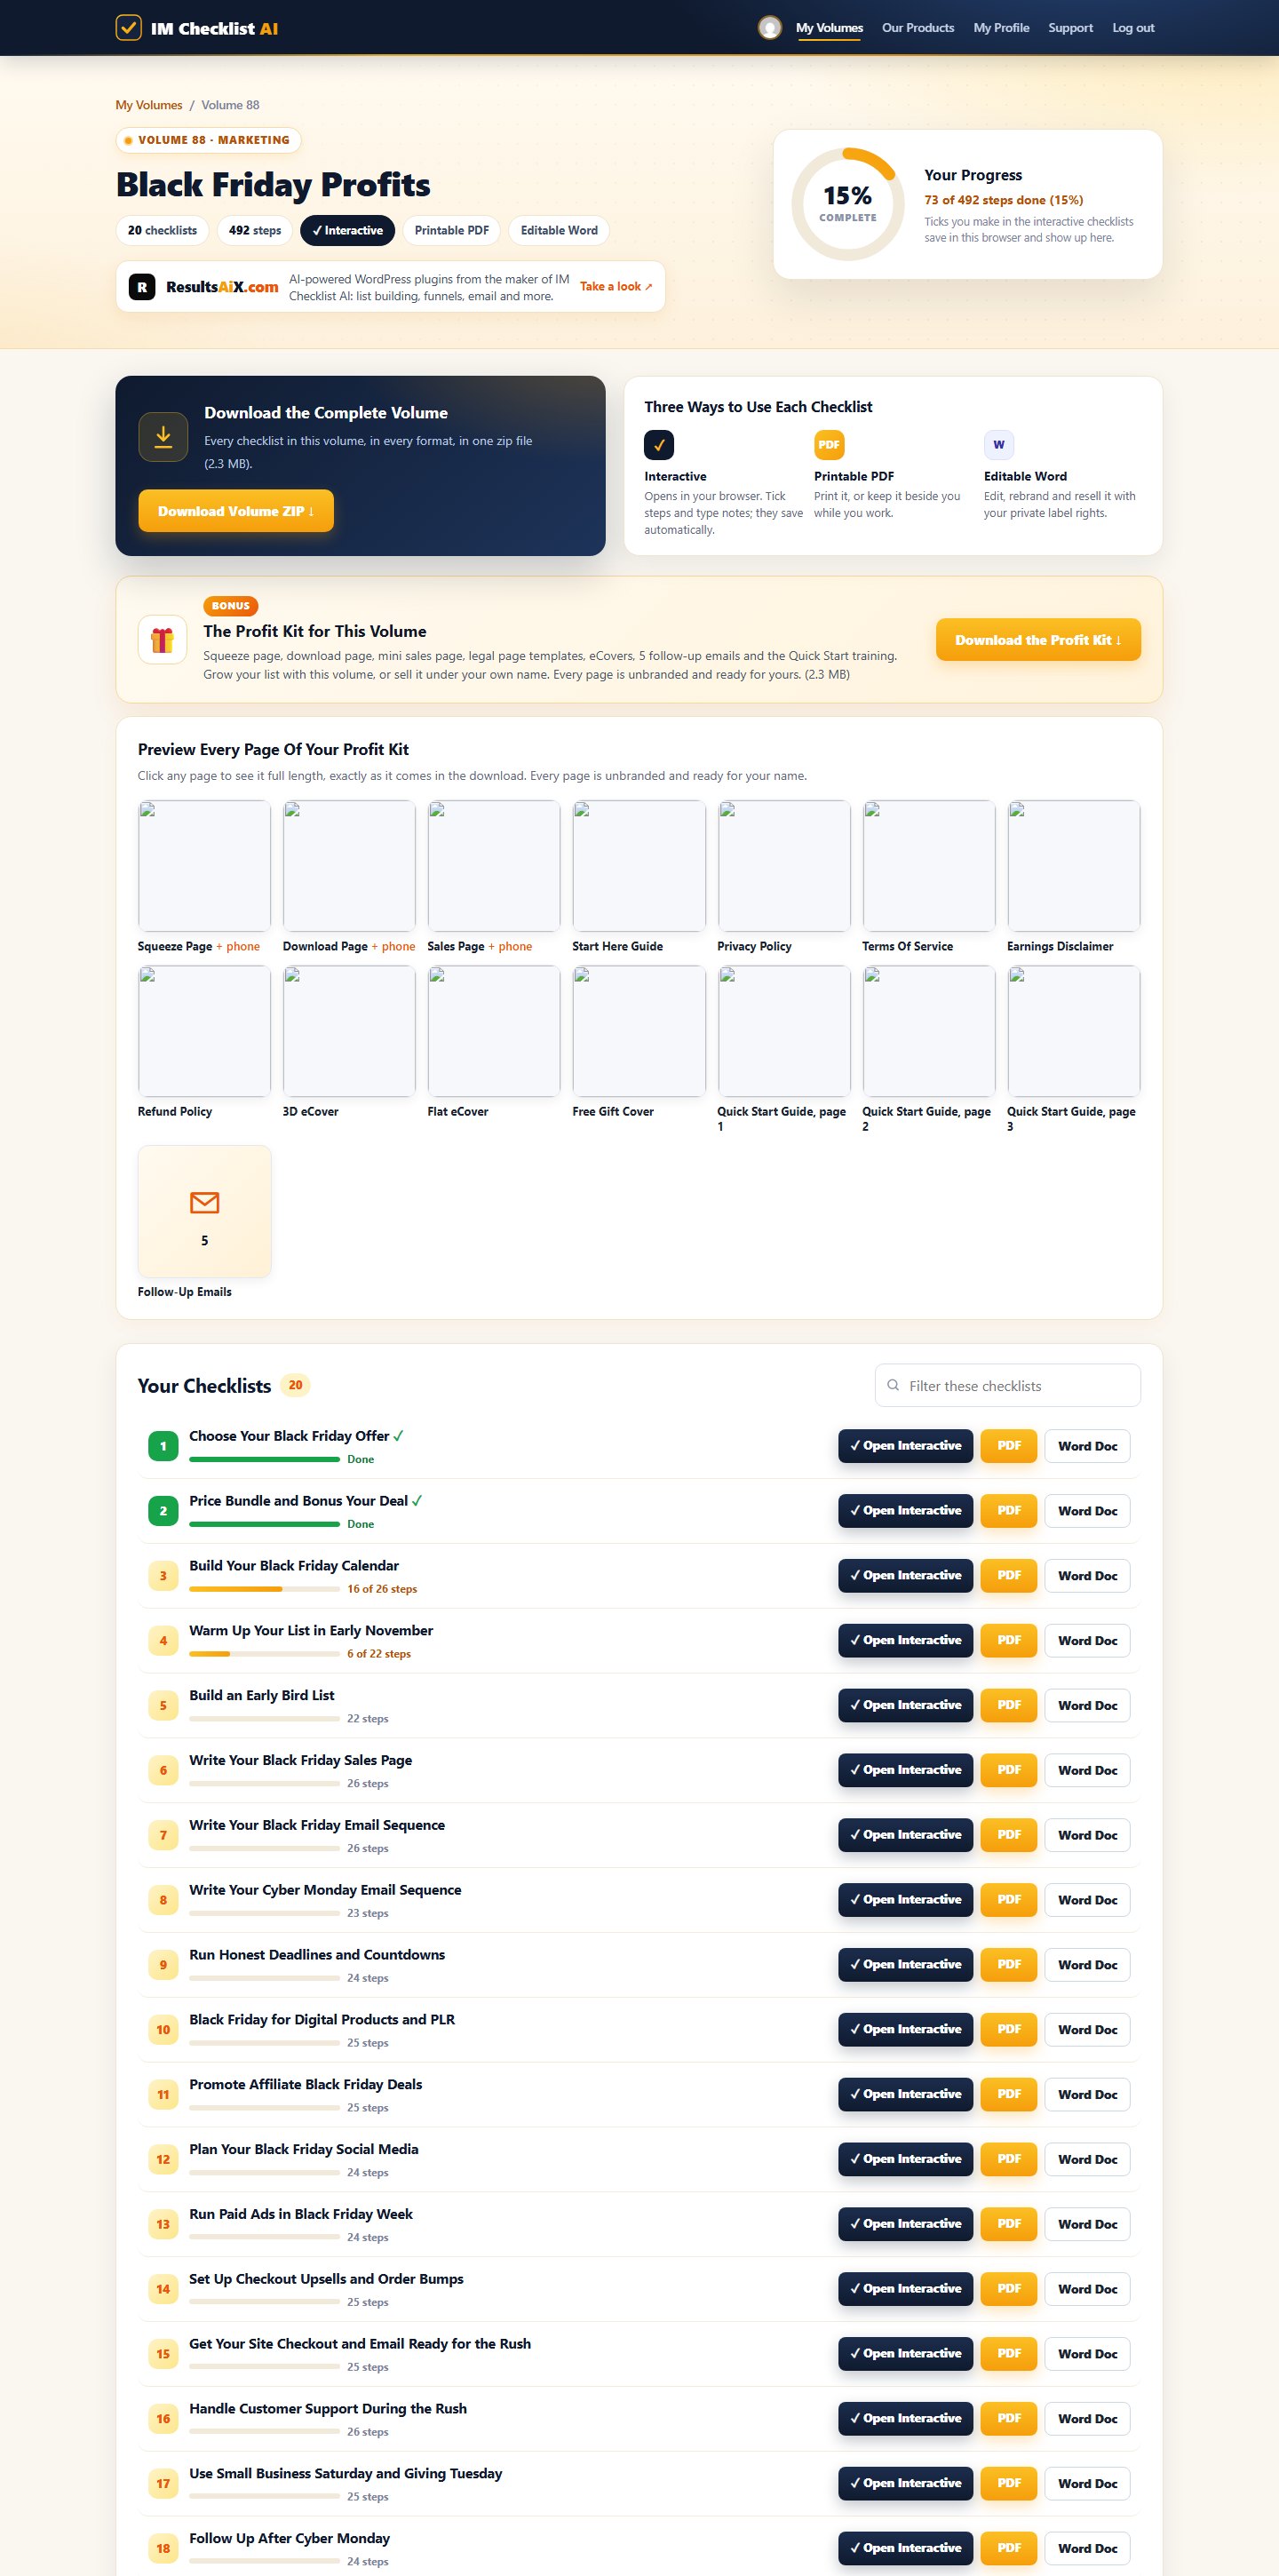The width and height of the screenshot is (1279, 2576).
Task: Click the gift box icon in Profit Kit banner
Action: (162, 640)
